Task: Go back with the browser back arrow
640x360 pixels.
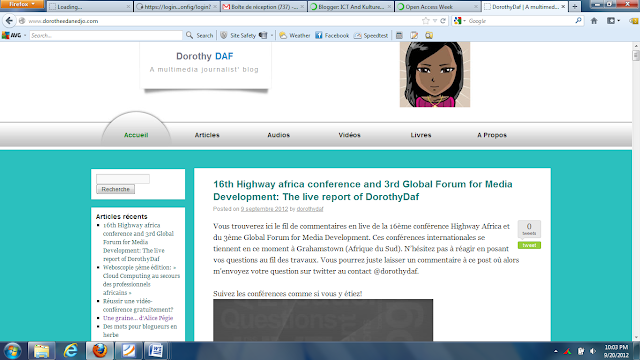Action: click(x=9, y=20)
